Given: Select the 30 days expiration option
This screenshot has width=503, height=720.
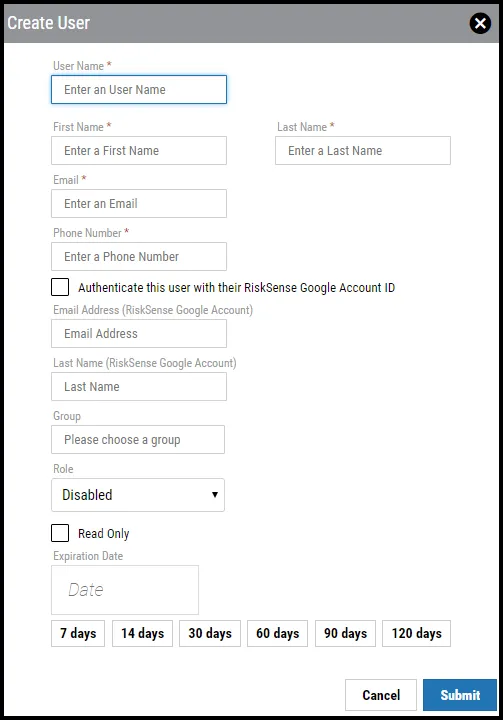Looking at the screenshot, I should 210,634.
